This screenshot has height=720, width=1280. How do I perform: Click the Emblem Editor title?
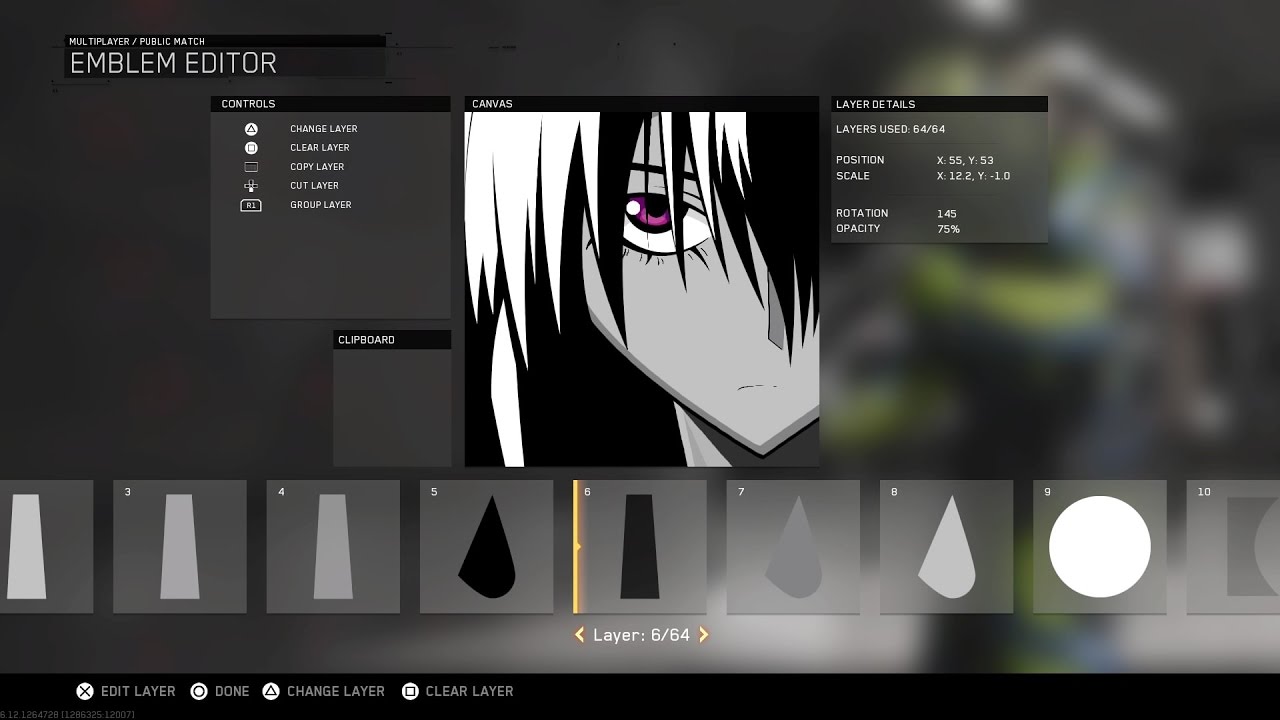(x=173, y=63)
